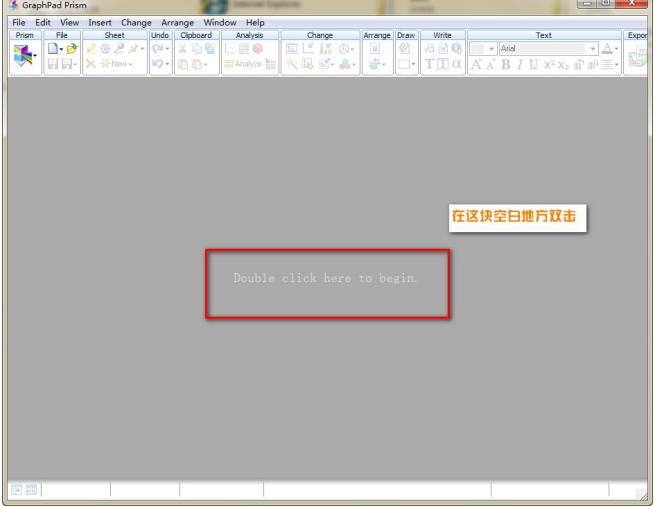This screenshot has height=507, width=654.
Task: Open the Window menu
Action: 220,23
